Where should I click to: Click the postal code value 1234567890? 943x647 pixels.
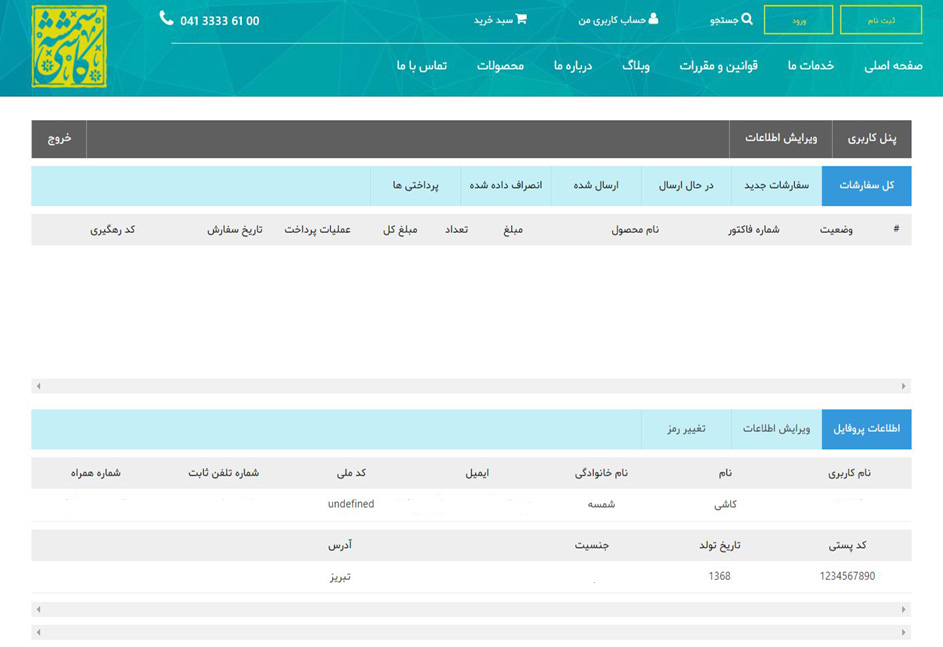847,576
